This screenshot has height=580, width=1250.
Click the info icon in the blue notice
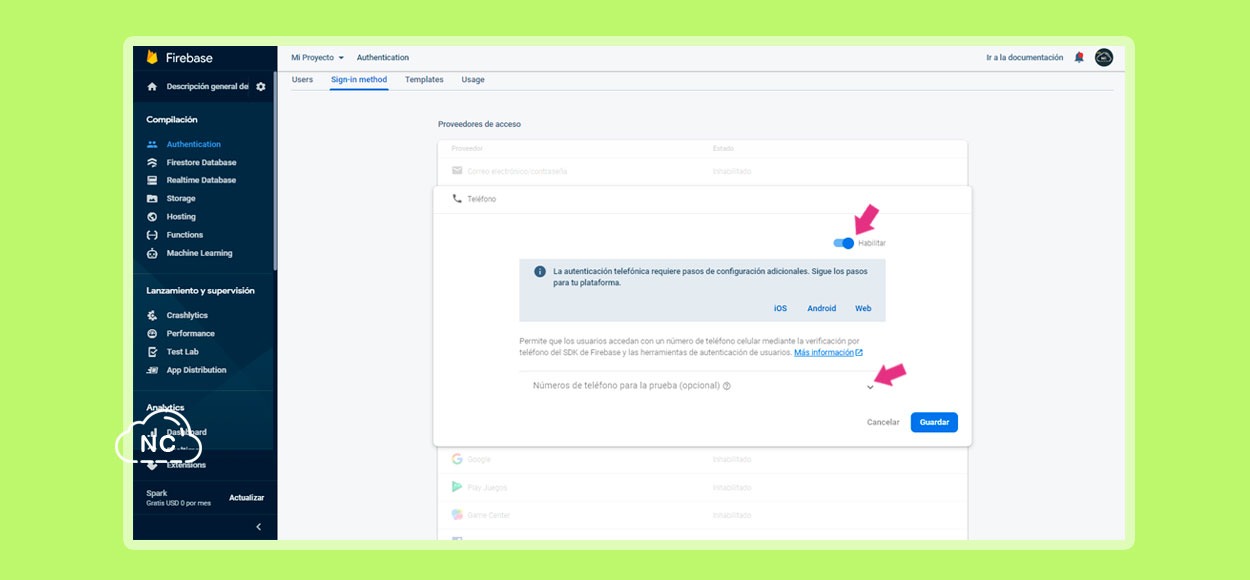tap(540, 272)
